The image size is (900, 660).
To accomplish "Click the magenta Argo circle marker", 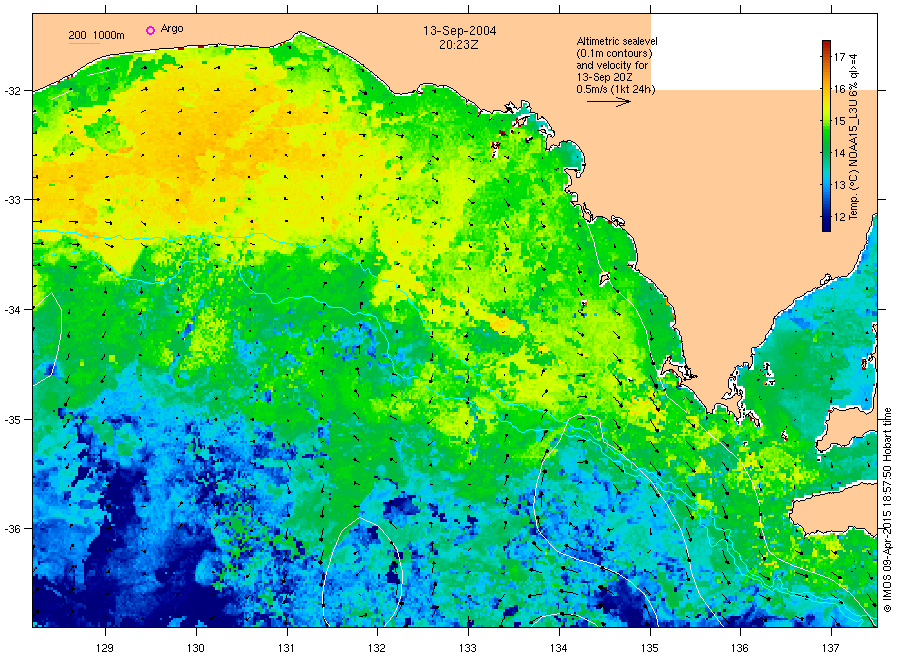I will (150, 30).
